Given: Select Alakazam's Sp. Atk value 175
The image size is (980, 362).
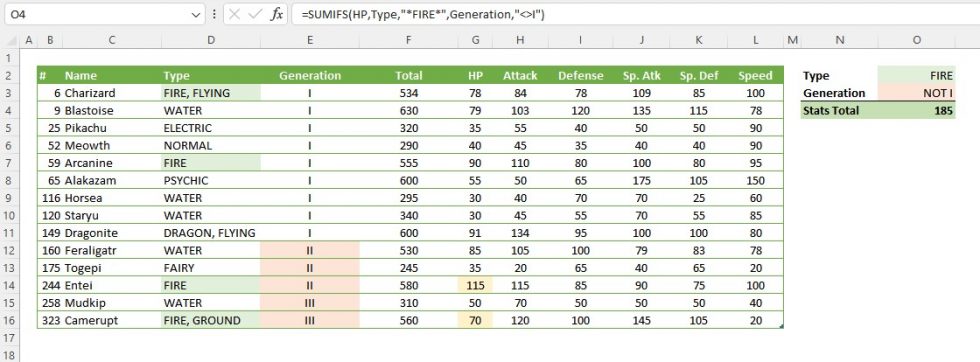Looking at the screenshot, I should (642, 181).
